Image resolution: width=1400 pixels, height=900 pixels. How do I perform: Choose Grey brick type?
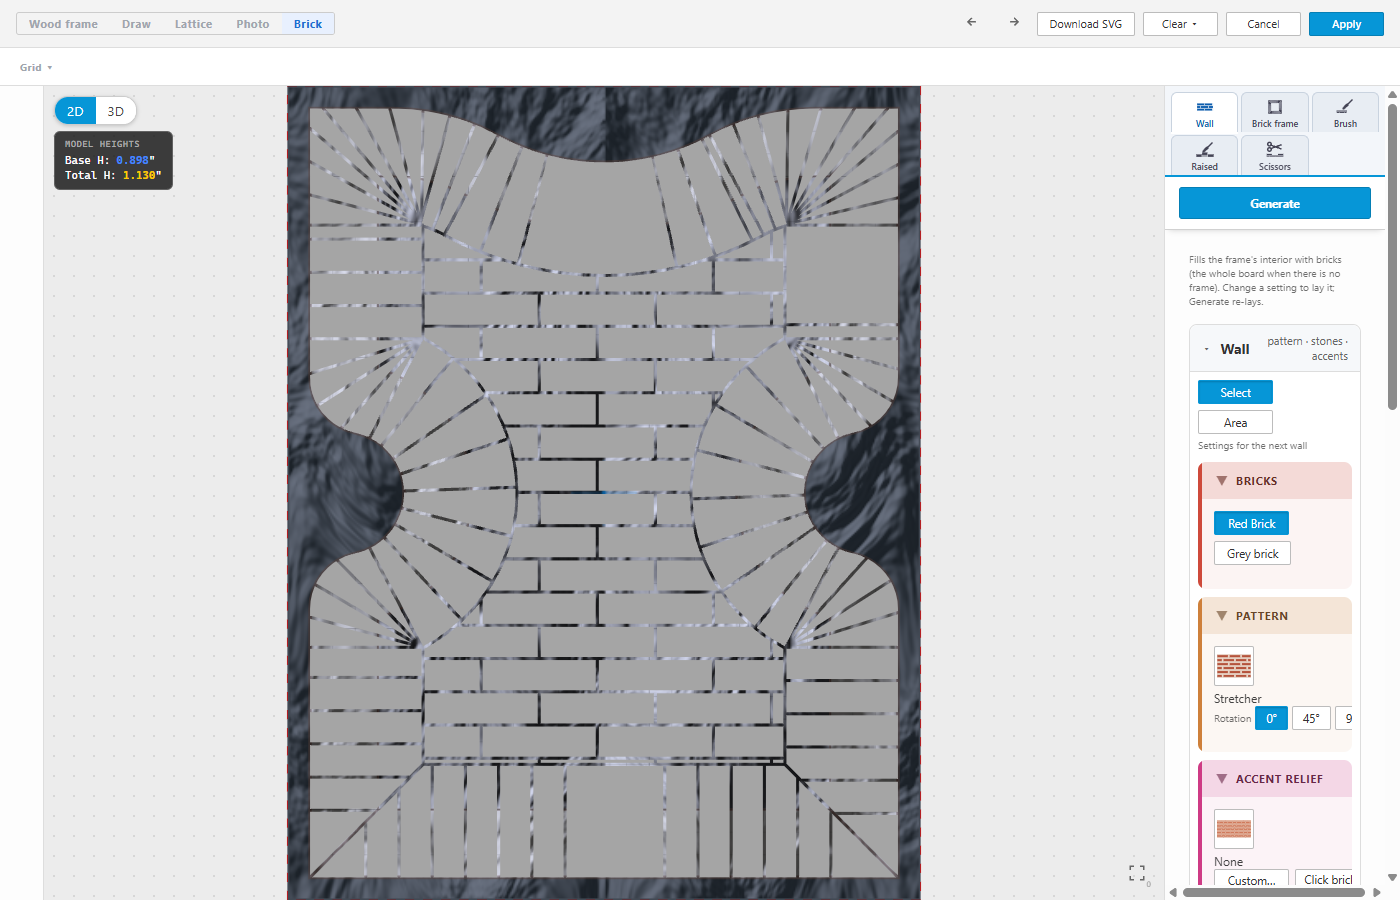click(x=1252, y=553)
